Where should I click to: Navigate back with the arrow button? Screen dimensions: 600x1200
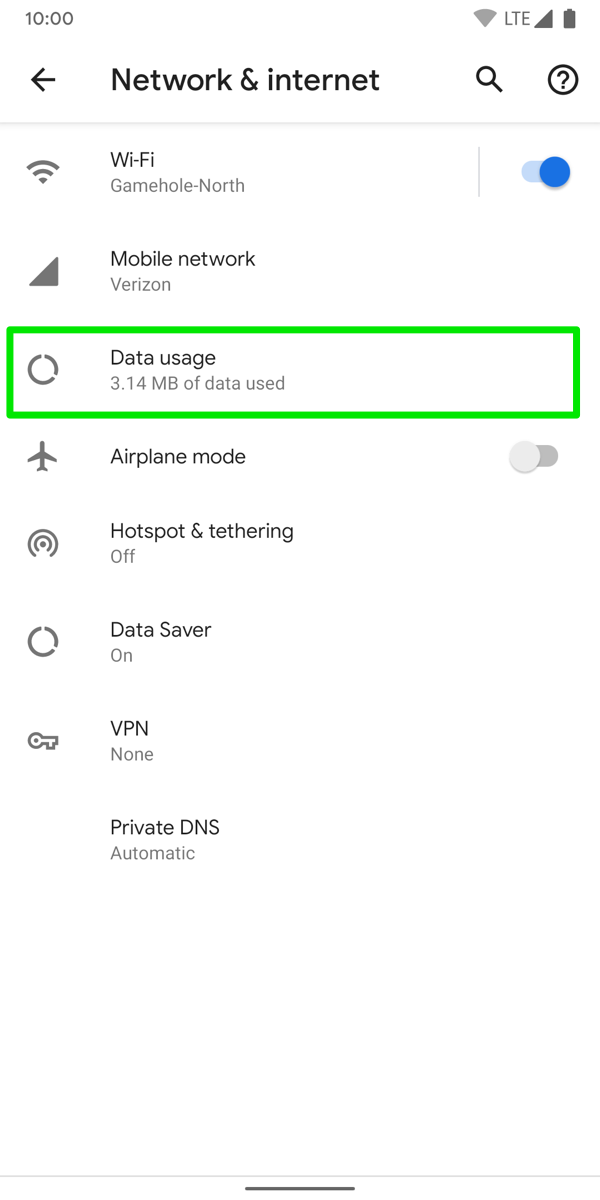pos(43,79)
